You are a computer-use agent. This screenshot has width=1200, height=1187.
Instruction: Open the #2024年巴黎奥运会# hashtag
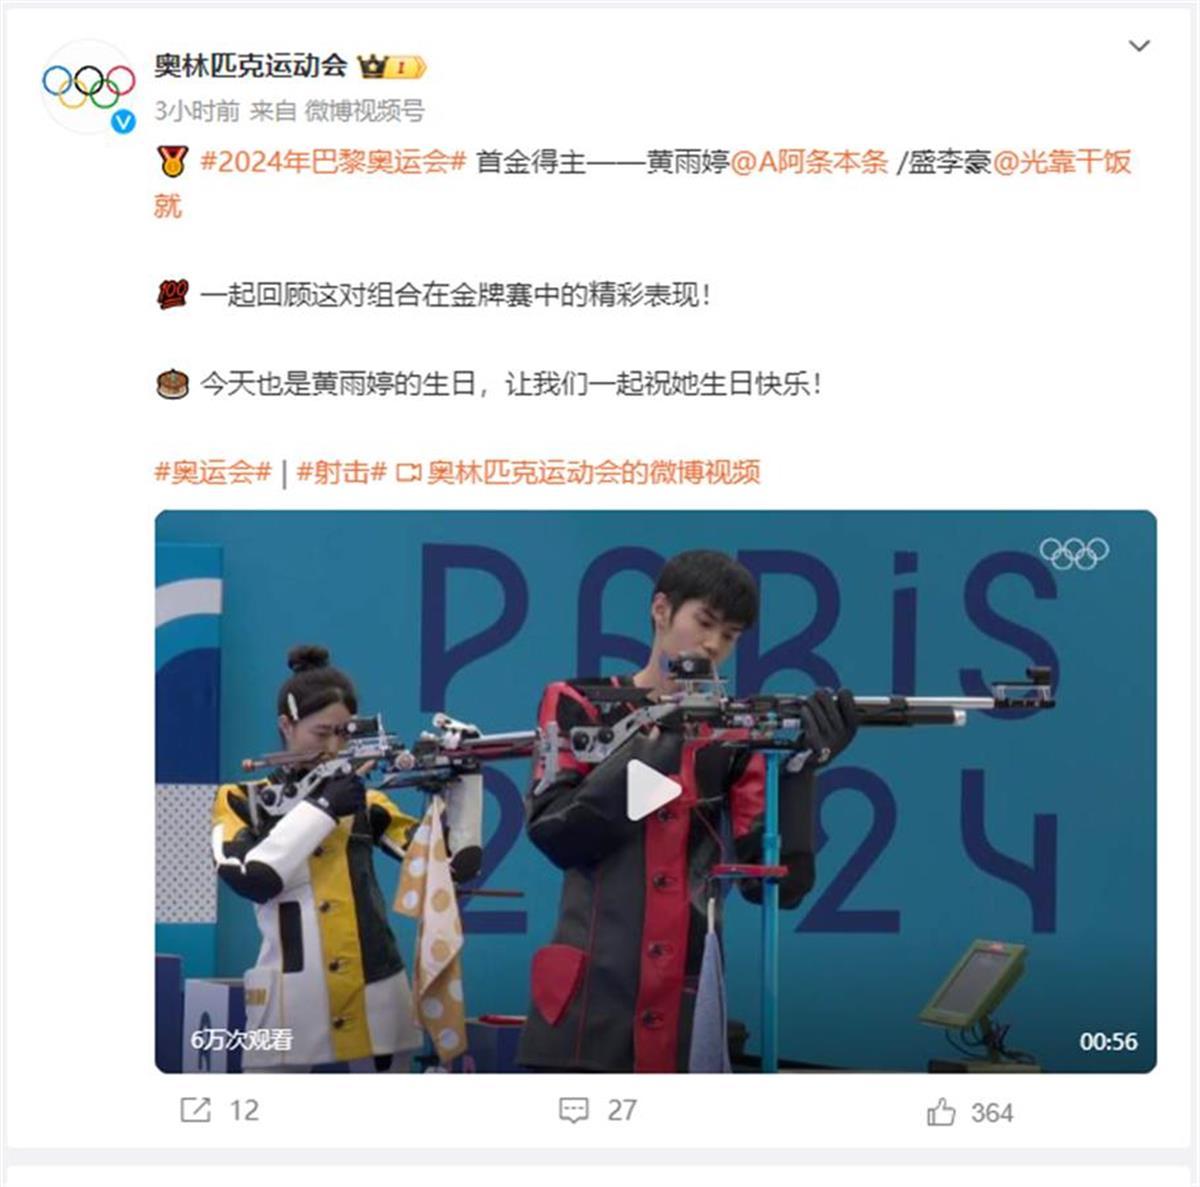click(334, 162)
